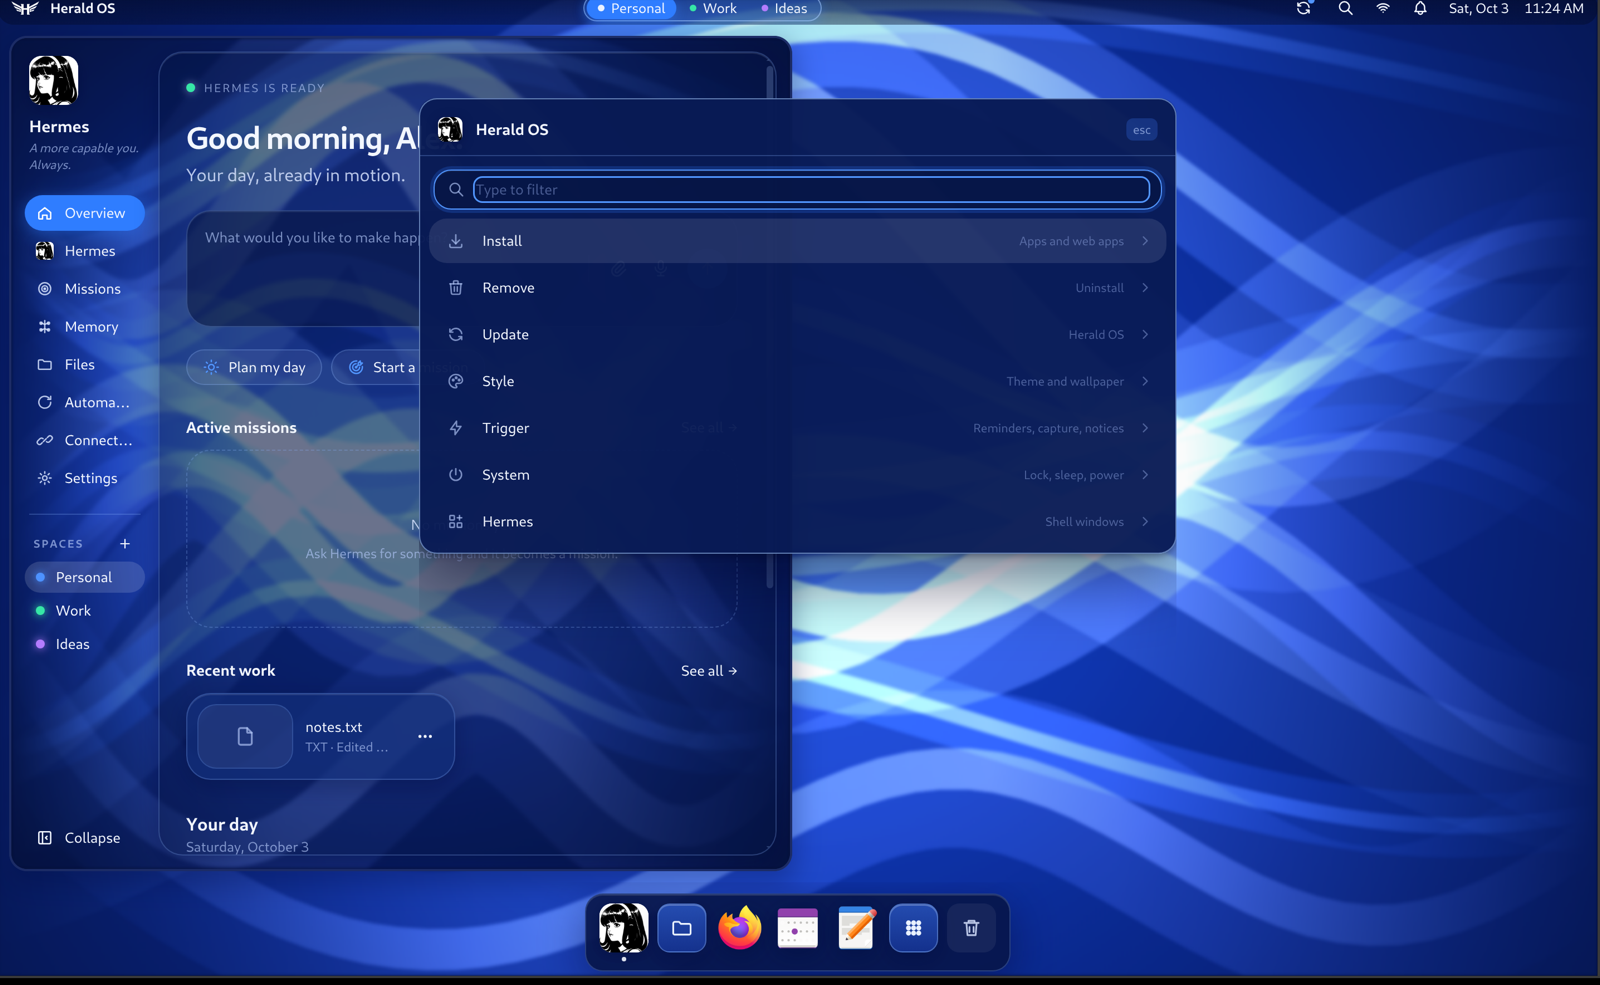Switch to Ideas workspace tab in top bar
The image size is (1600, 985).
[x=784, y=9]
